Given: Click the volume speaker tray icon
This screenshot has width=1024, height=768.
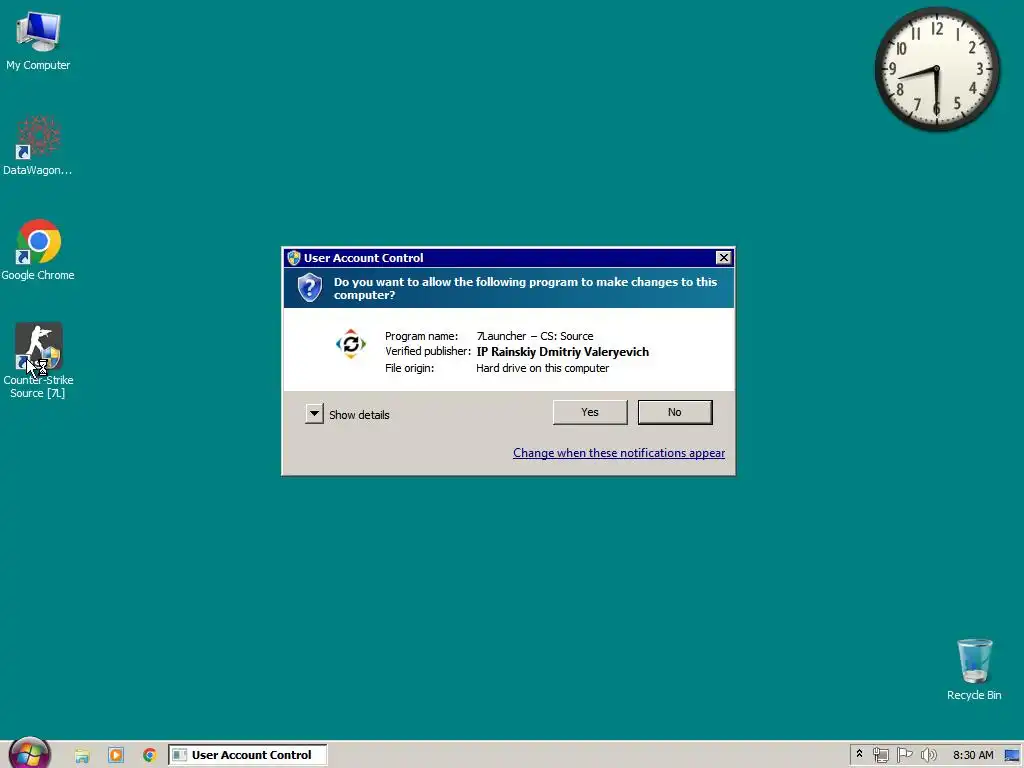Looking at the screenshot, I should point(928,755).
